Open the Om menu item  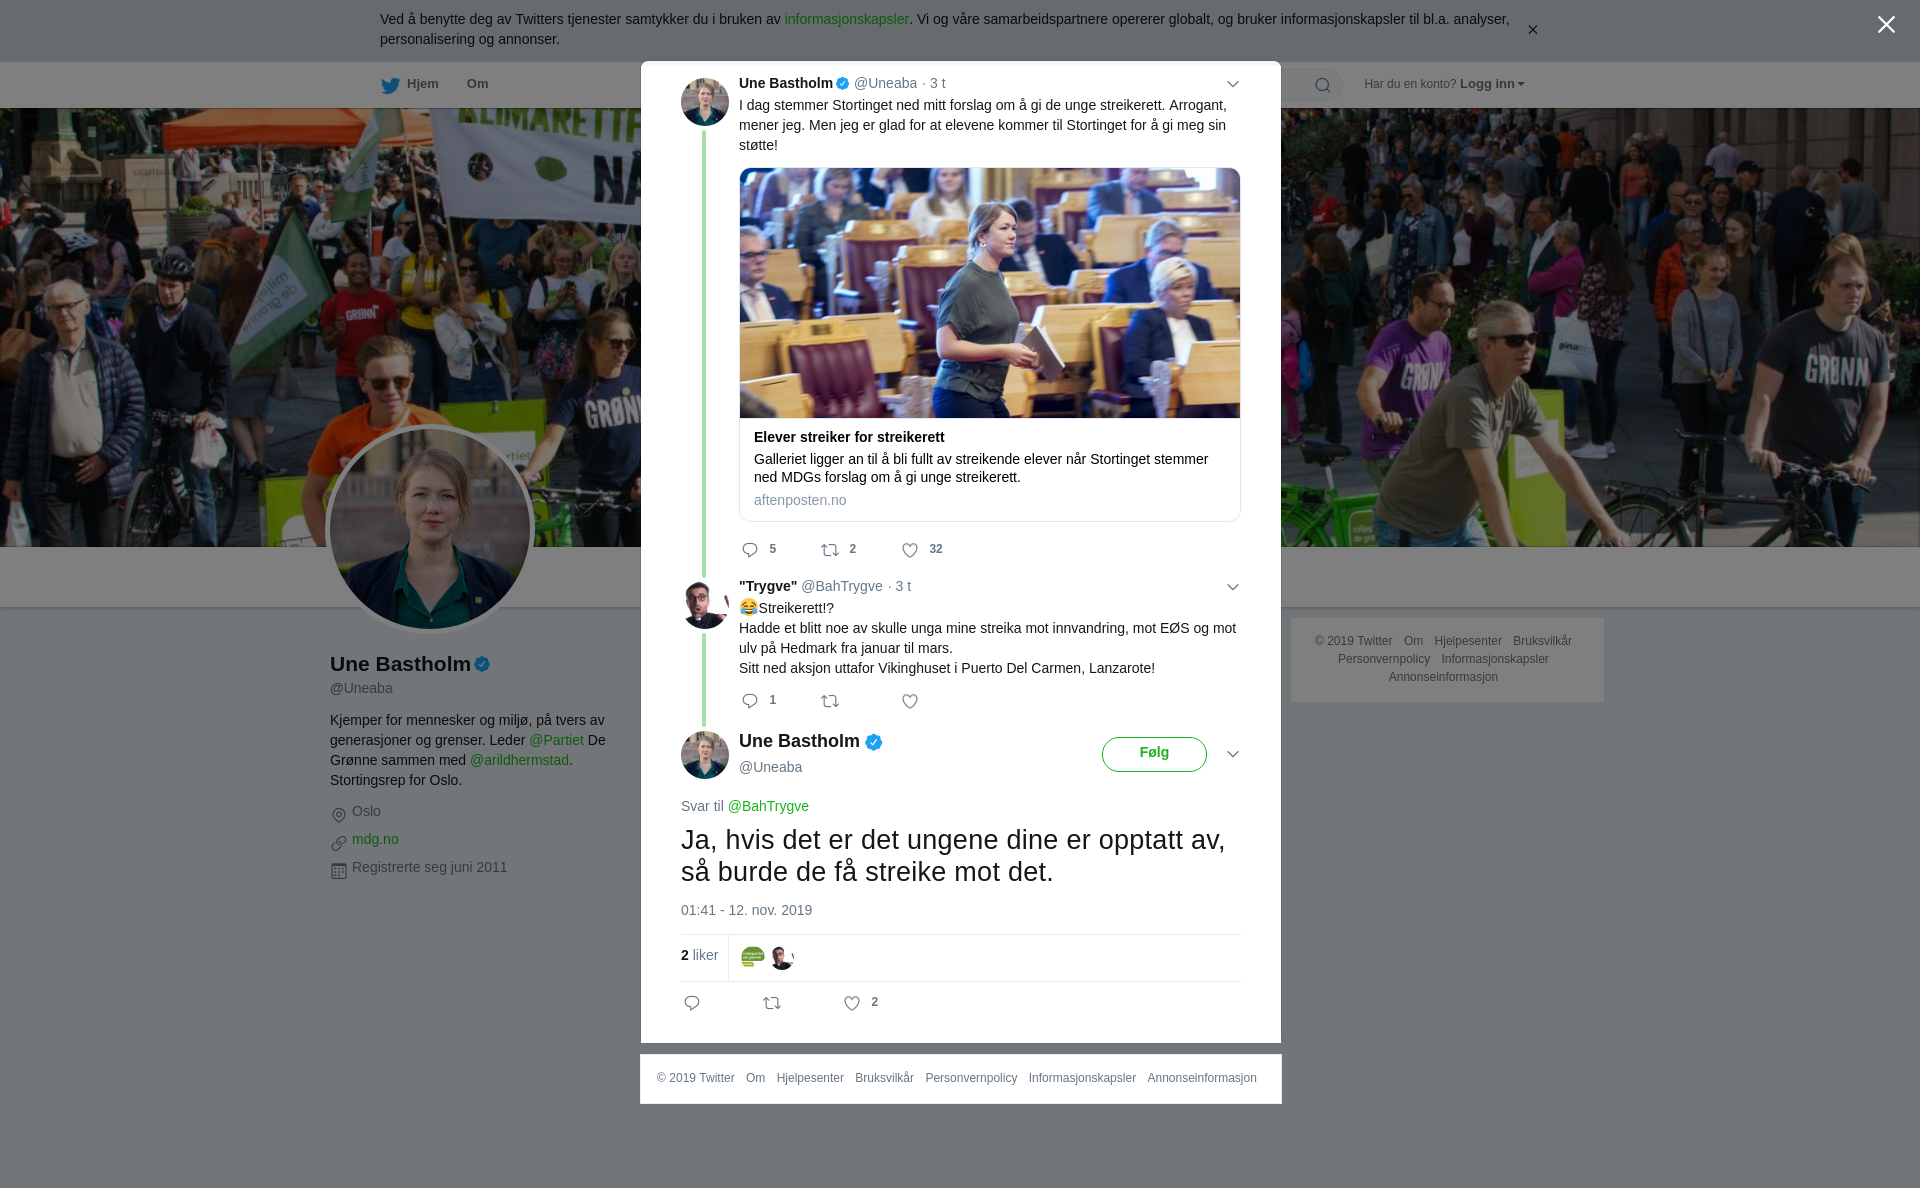477,84
